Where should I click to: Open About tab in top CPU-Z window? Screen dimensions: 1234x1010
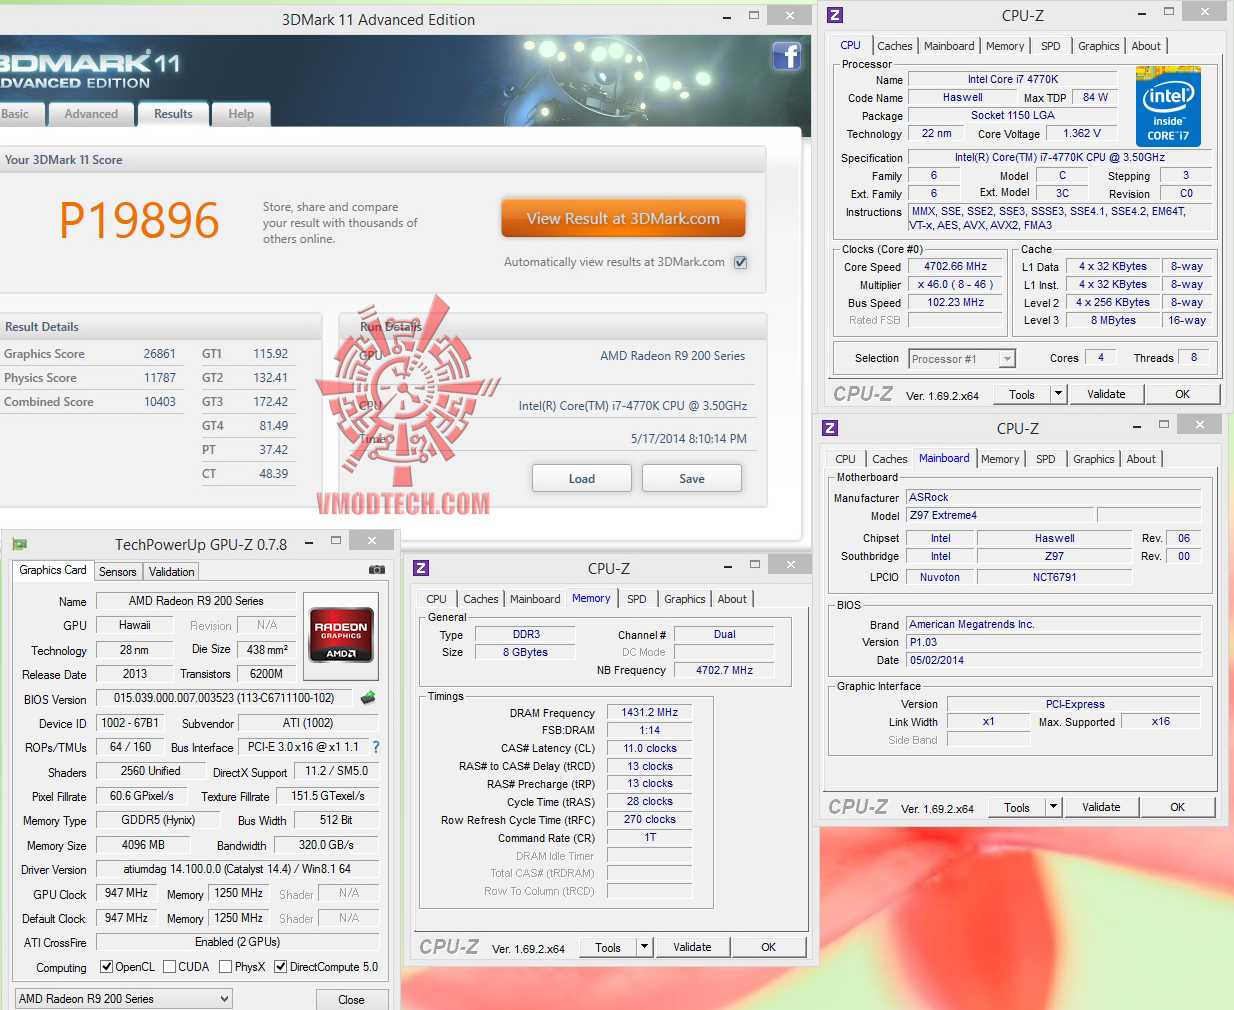(x=1146, y=46)
